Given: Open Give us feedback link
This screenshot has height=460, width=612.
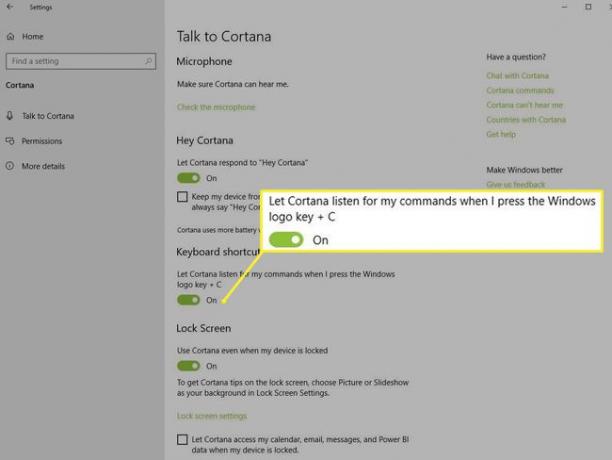Looking at the screenshot, I should (516, 185).
